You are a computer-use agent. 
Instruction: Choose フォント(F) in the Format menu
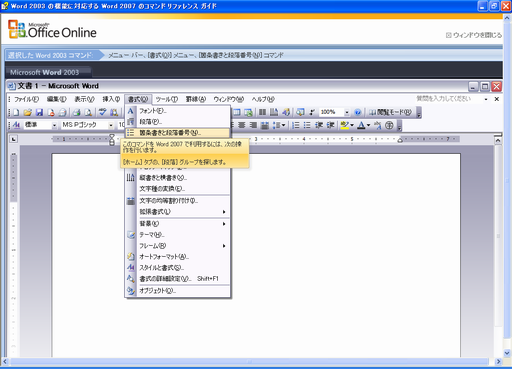[x=178, y=111]
